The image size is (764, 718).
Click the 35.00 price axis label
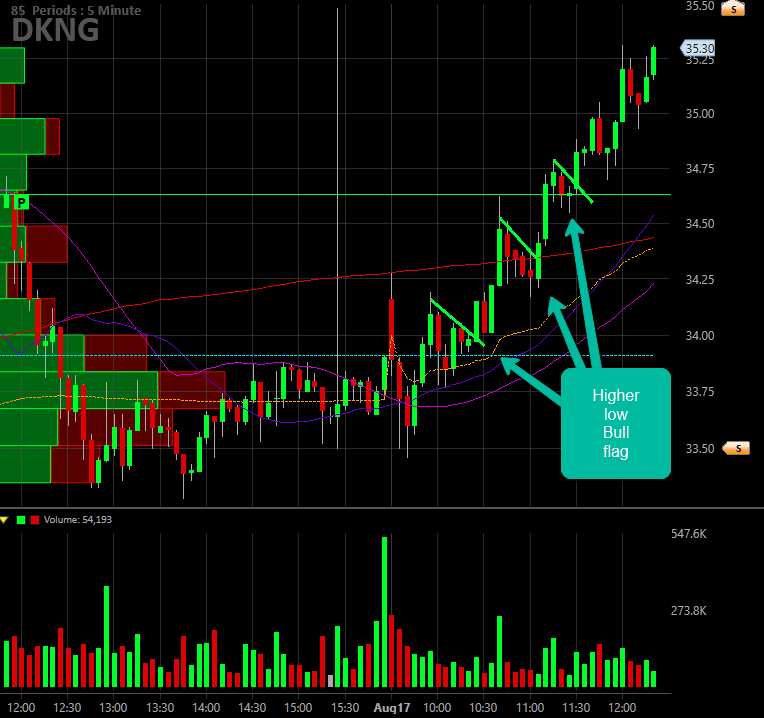click(x=700, y=114)
